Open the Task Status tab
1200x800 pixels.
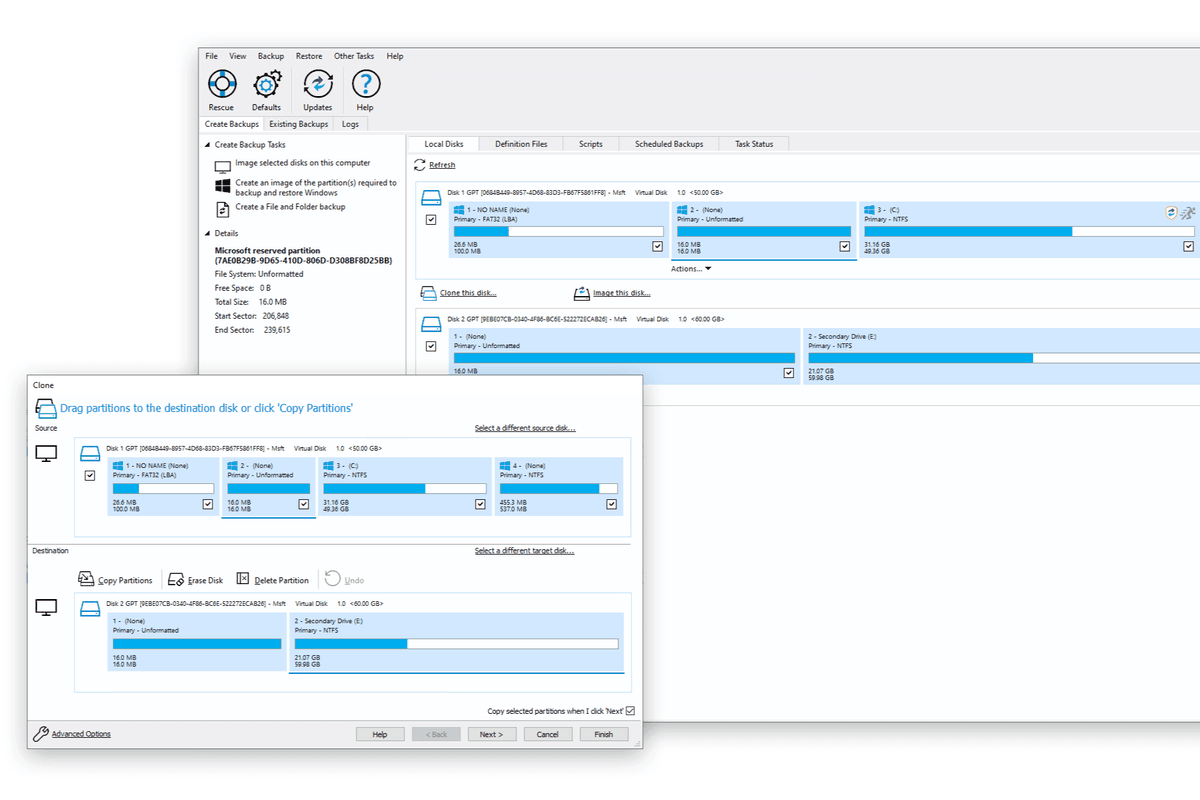pos(754,144)
